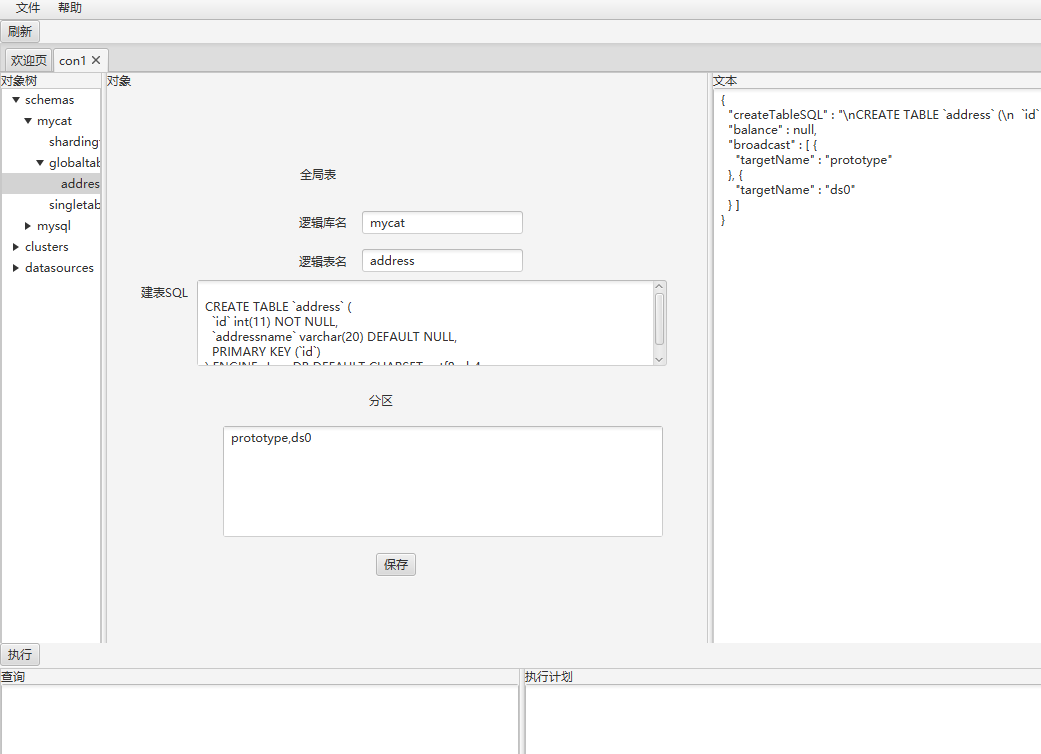Select the singletables tree item

[x=74, y=205]
